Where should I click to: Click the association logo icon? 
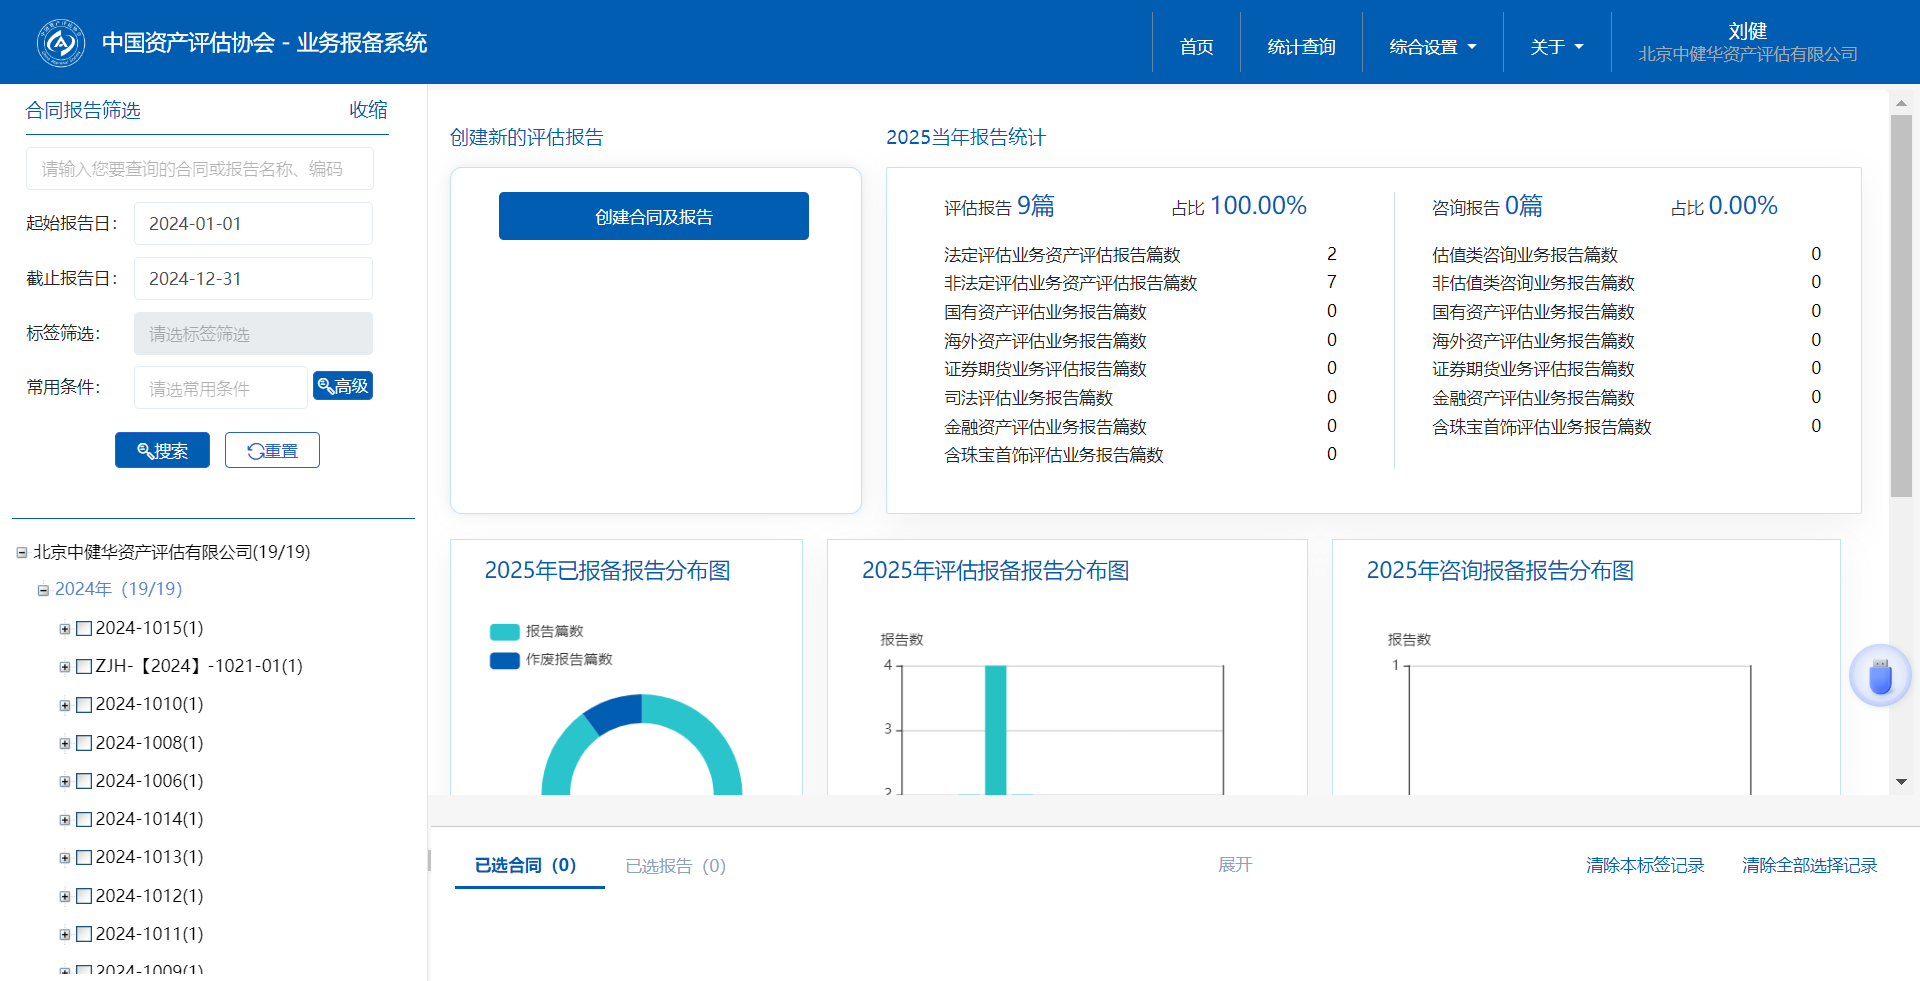pos(60,43)
